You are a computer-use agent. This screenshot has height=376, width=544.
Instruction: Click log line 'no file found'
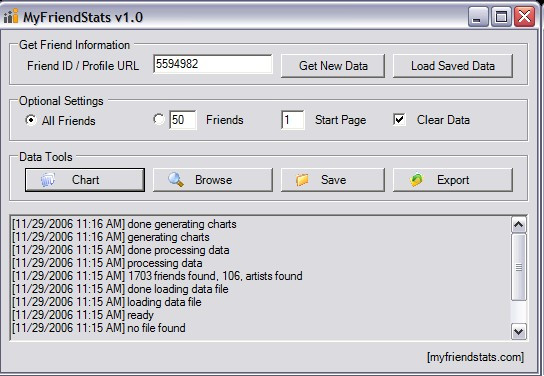99,328
